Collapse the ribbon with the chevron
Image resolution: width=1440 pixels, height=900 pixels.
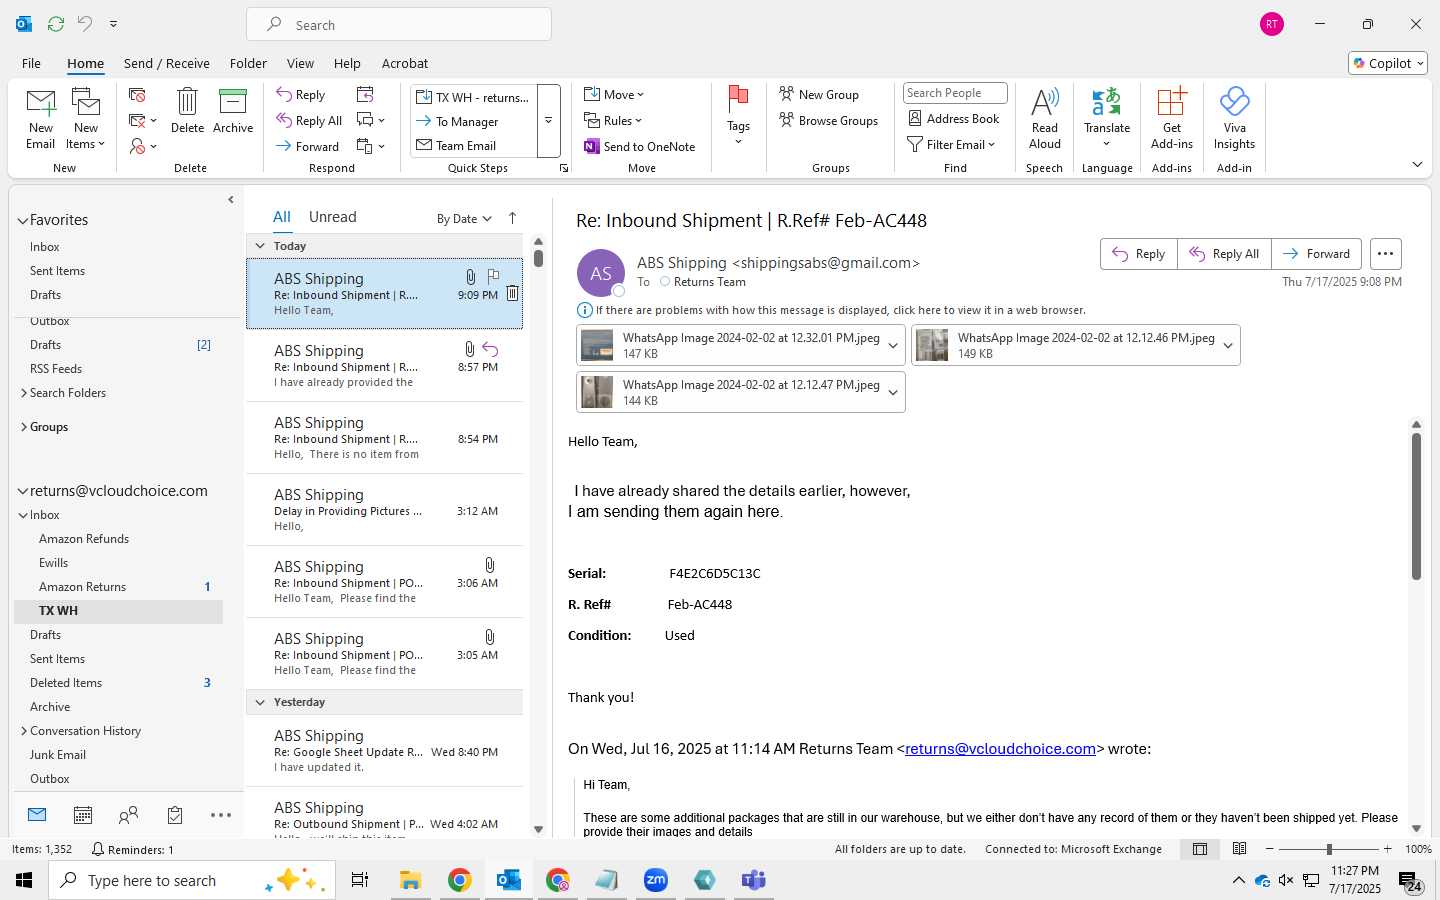[x=1417, y=165]
